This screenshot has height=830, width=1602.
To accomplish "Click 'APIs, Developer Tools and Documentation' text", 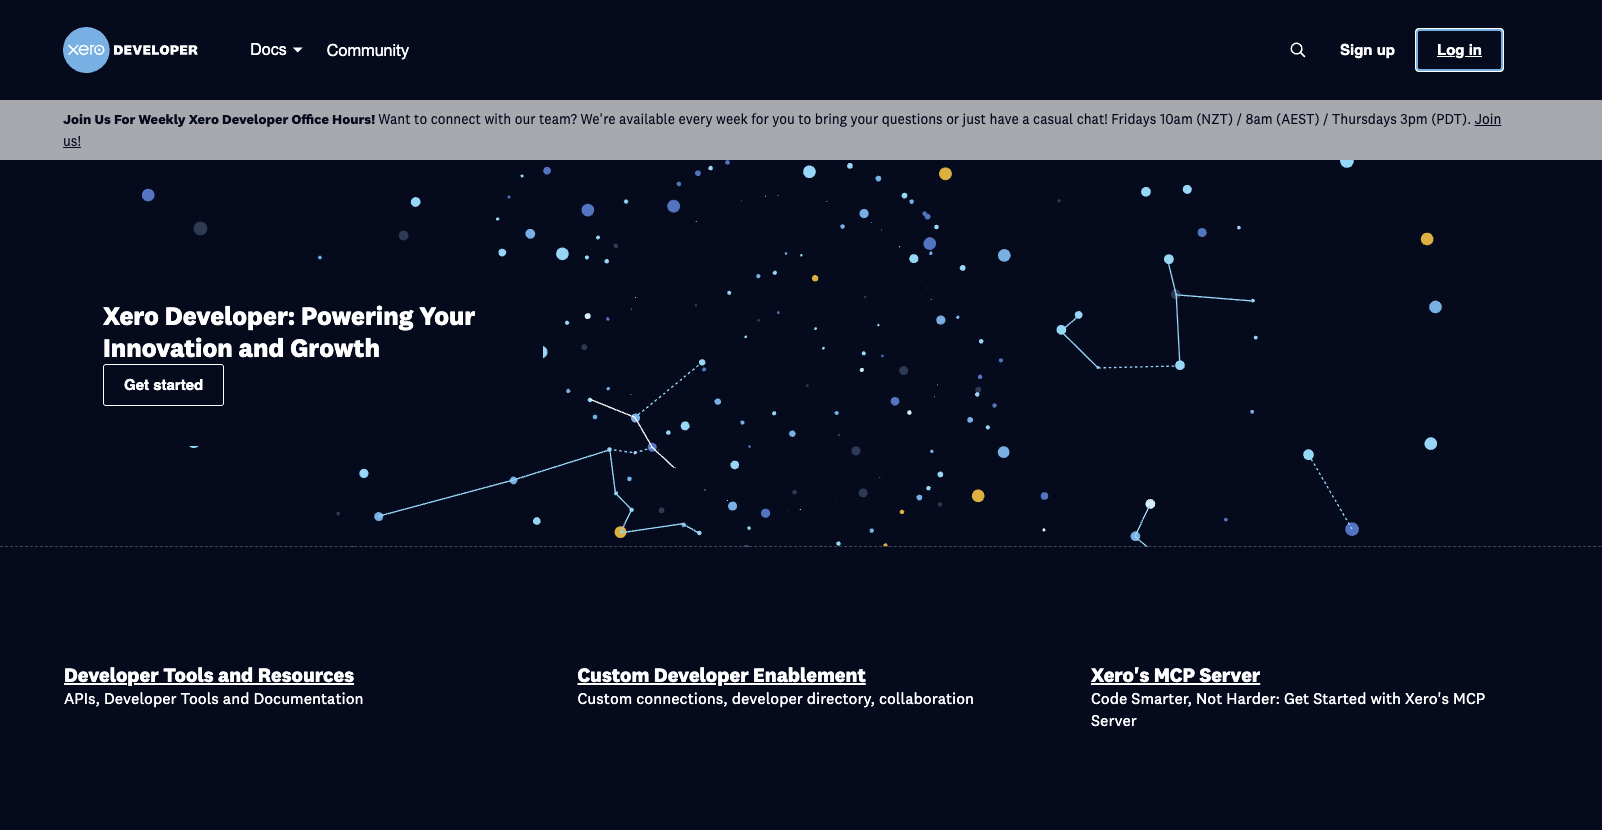I will click(213, 699).
